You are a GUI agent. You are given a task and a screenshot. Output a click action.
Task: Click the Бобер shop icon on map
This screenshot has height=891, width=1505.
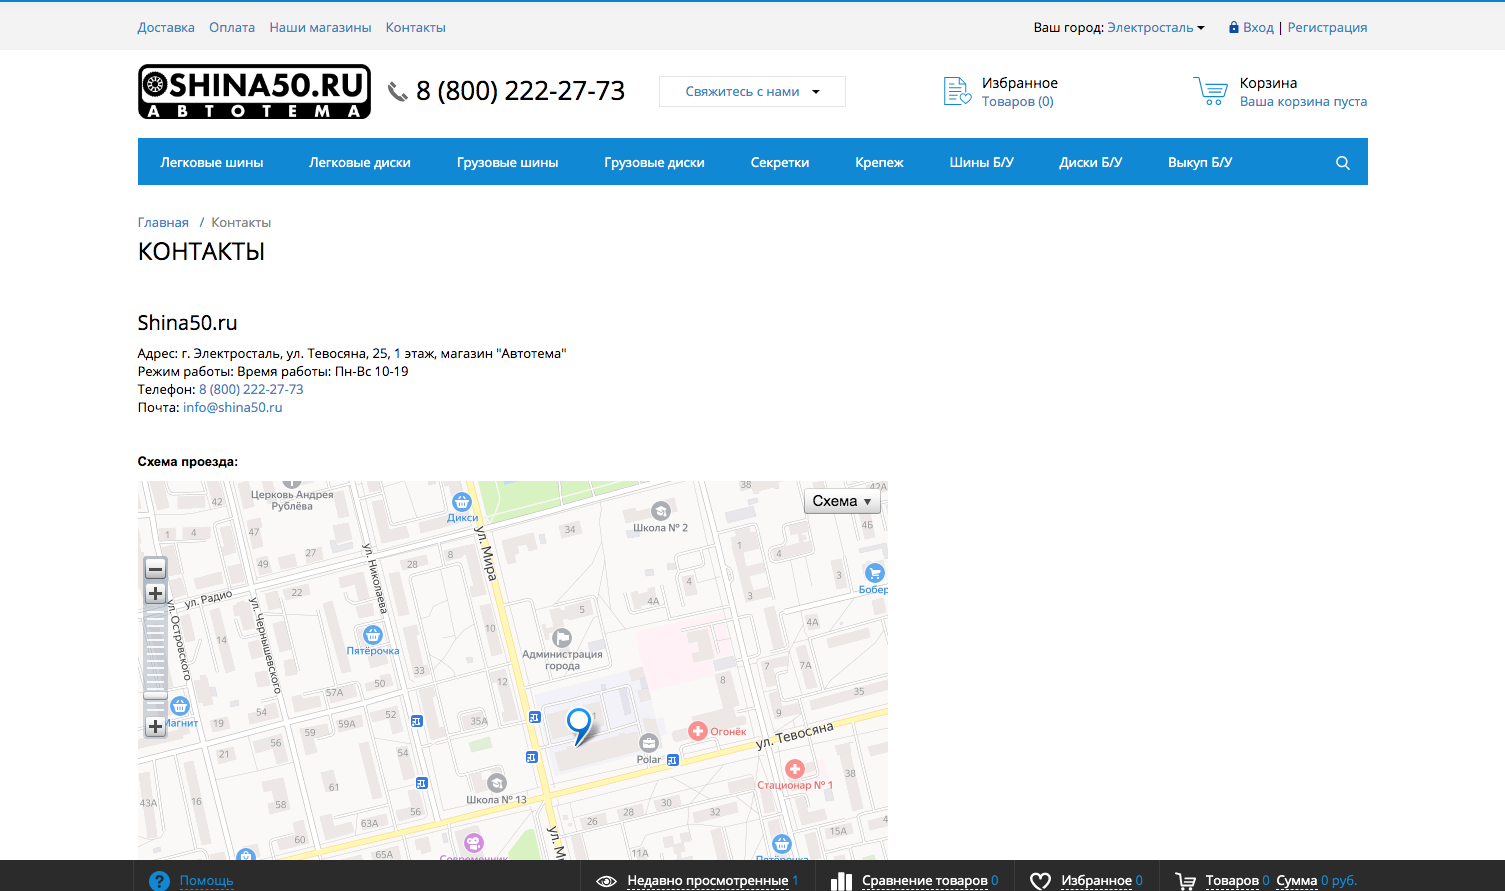[875, 573]
